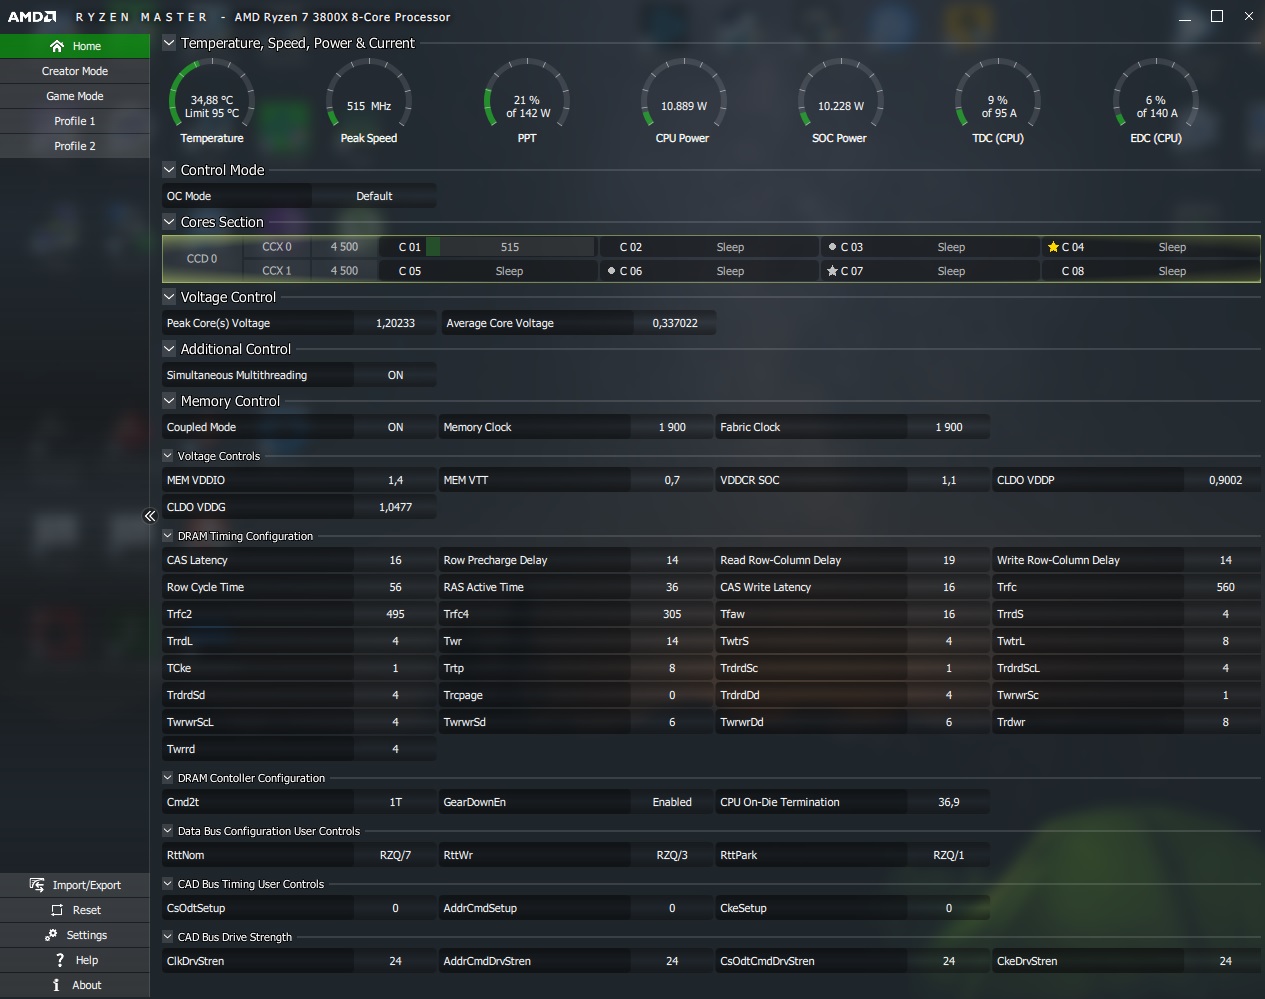Click CCX 0 speed value 4 500

pos(344,246)
